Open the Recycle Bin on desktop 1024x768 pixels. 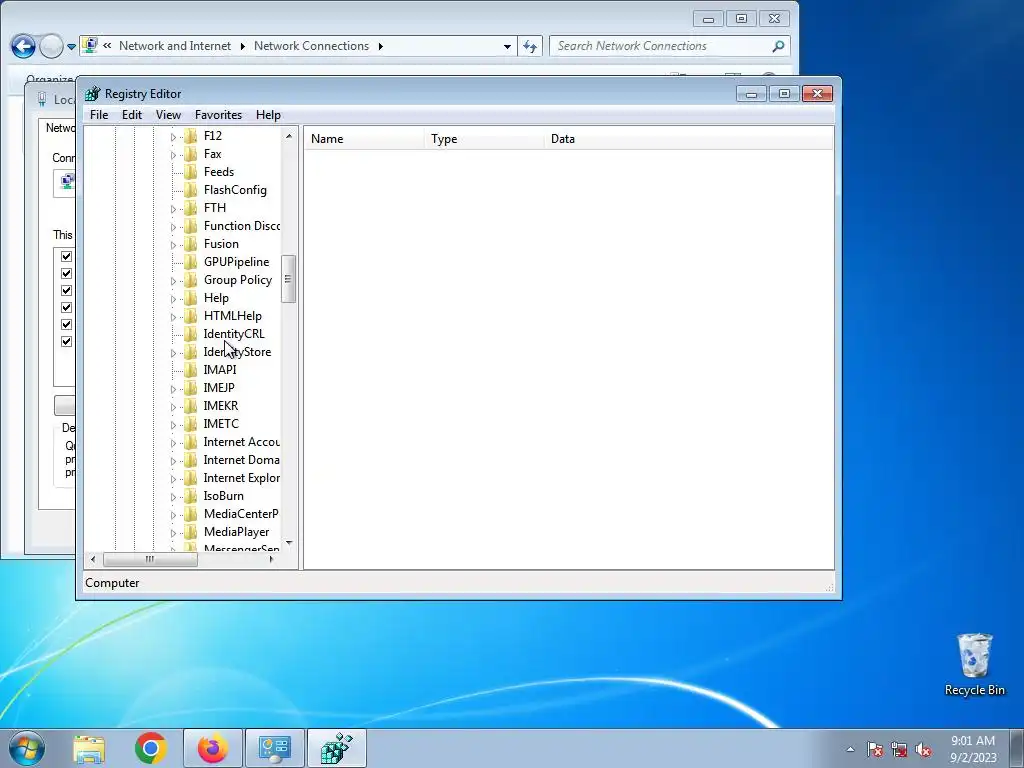[974, 664]
